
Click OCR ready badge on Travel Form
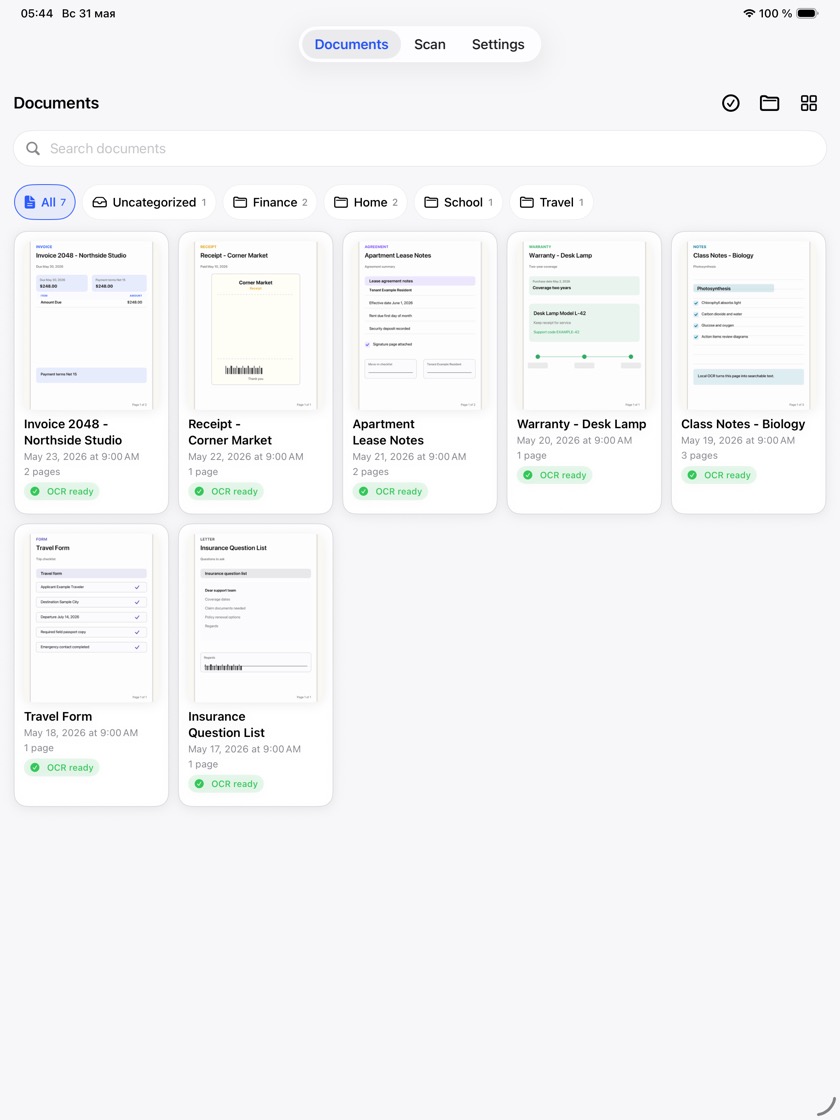(x=62, y=768)
